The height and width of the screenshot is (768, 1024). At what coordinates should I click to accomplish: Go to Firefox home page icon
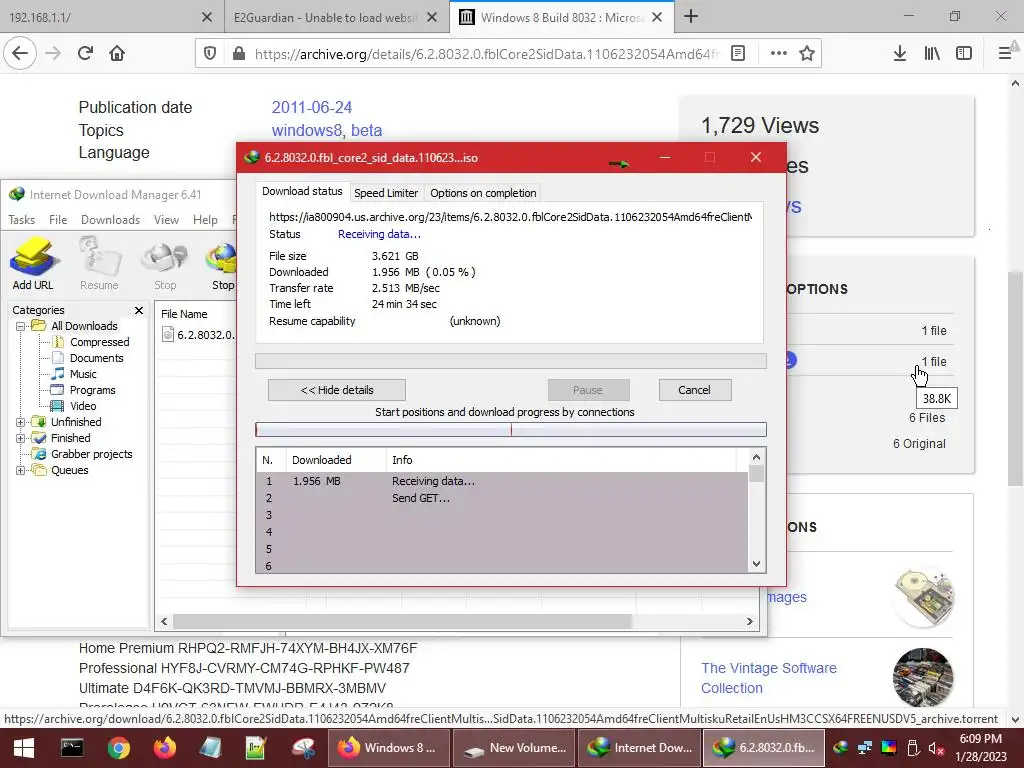[117, 54]
